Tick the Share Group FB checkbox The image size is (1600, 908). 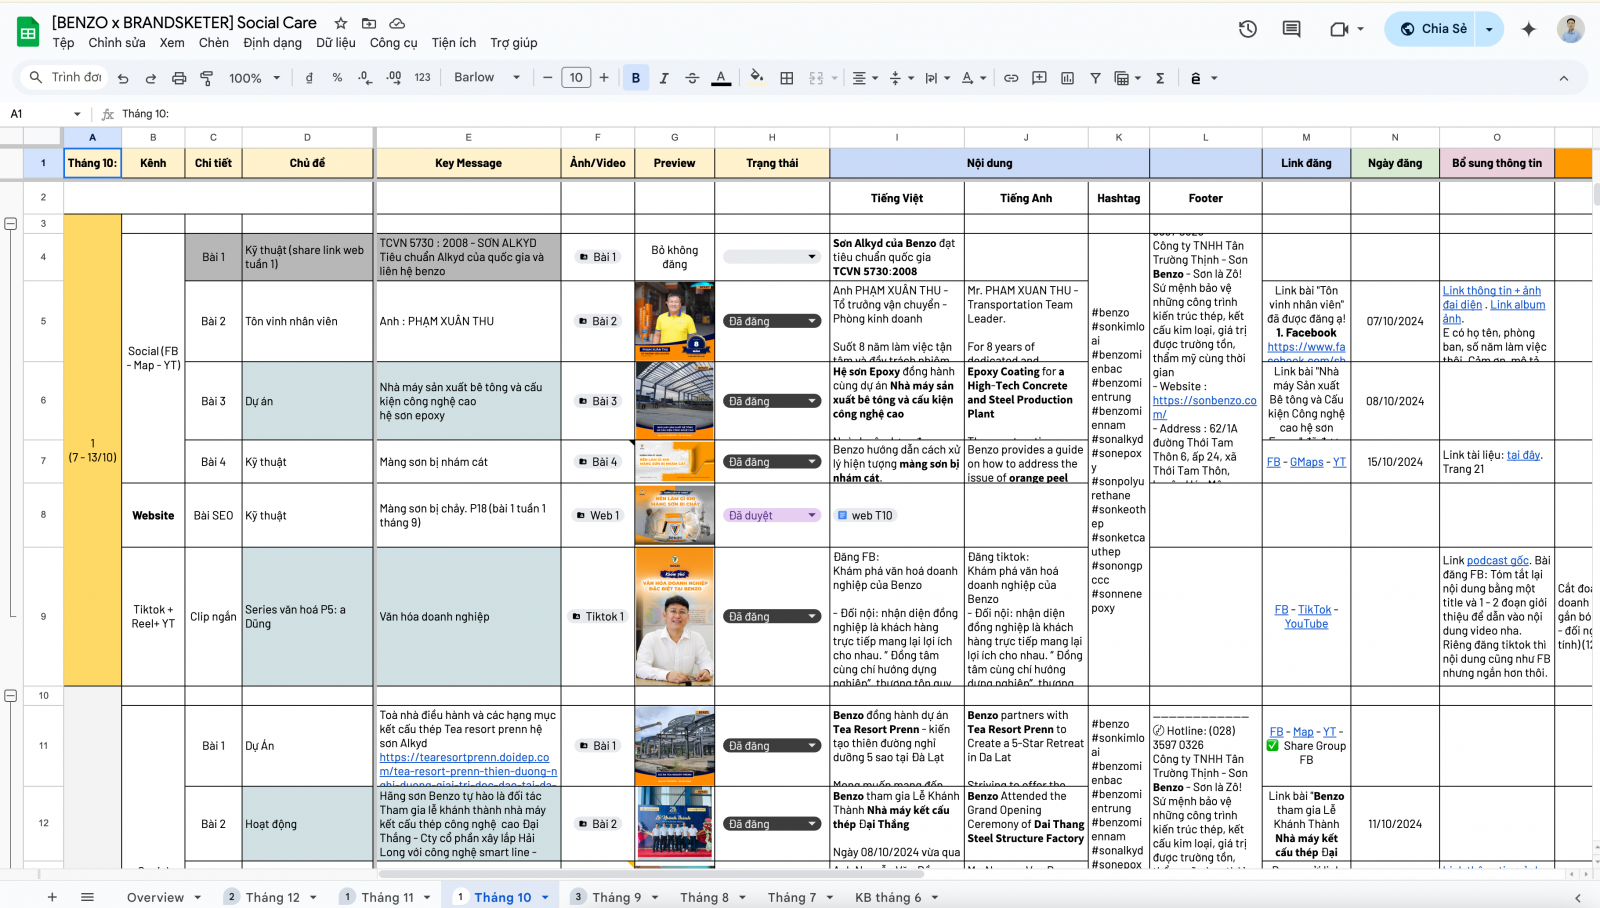click(1273, 746)
